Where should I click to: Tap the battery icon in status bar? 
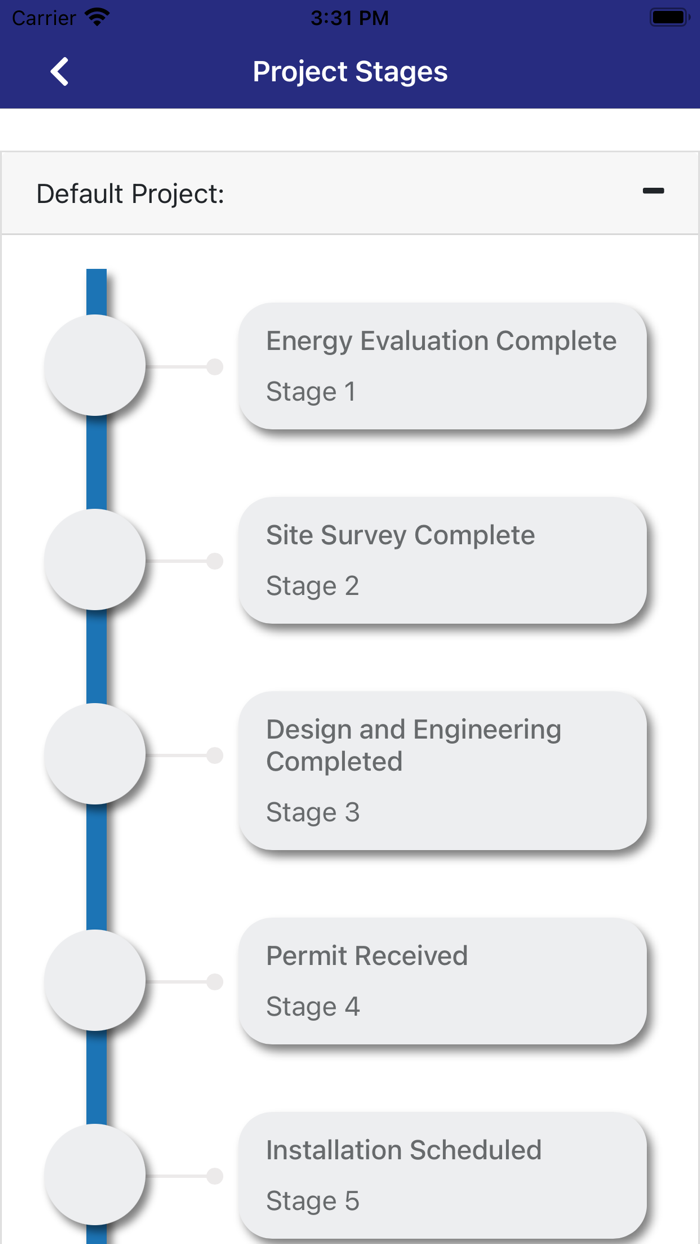tap(667, 17)
